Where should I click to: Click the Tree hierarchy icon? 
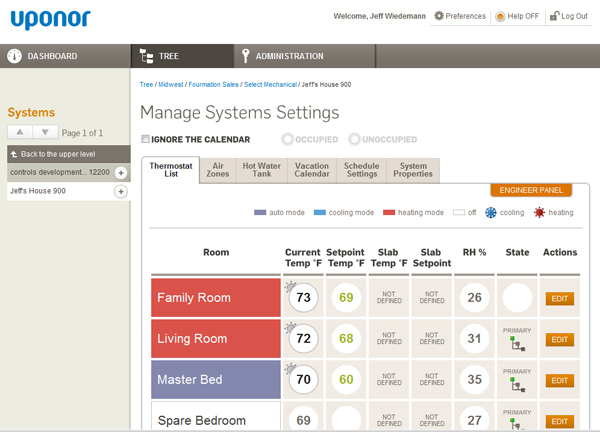coord(146,56)
